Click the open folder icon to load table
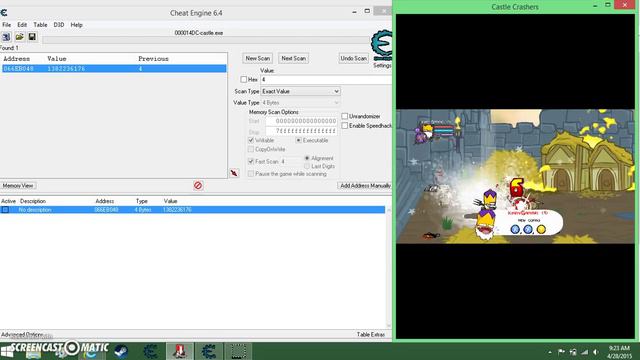 coord(19,37)
